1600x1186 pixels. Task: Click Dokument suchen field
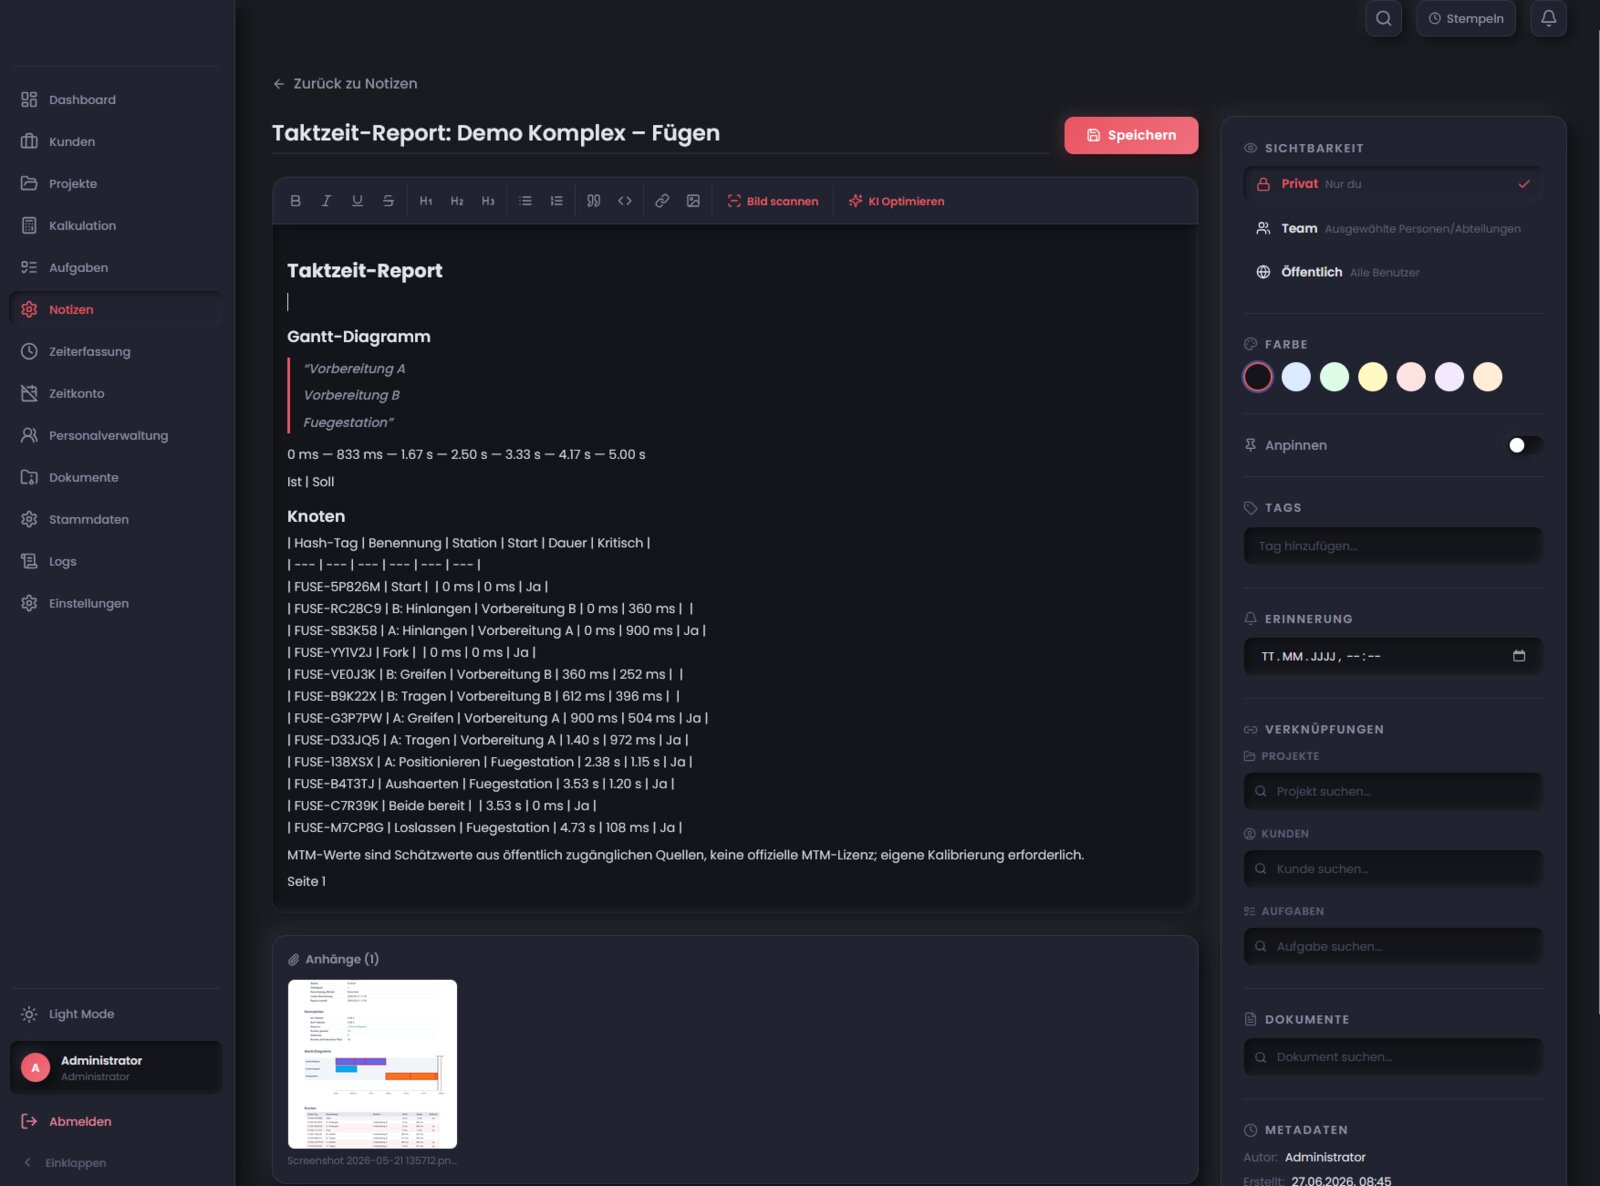pyautogui.click(x=1393, y=1057)
